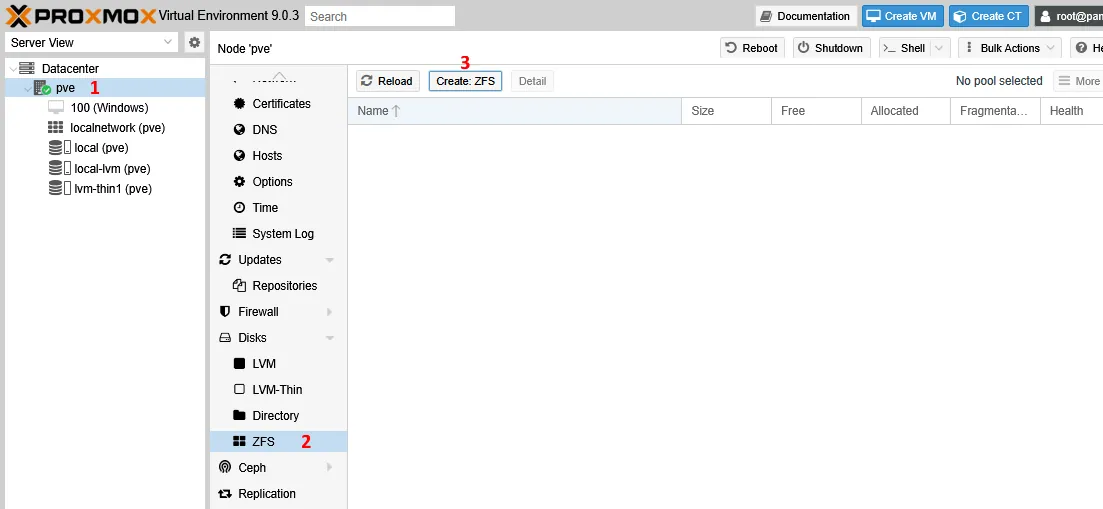The width and height of the screenshot is (1103, 509).
Task: Click the System Log list icon
Action: tap(239, 233)
